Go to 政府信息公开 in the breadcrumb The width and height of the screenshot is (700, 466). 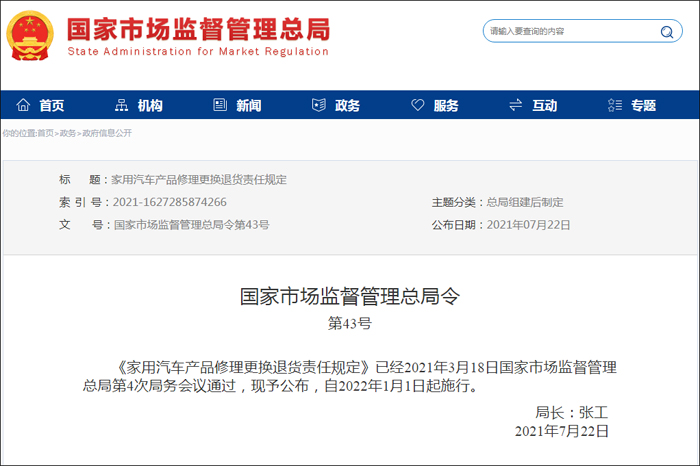coord(107,133)
